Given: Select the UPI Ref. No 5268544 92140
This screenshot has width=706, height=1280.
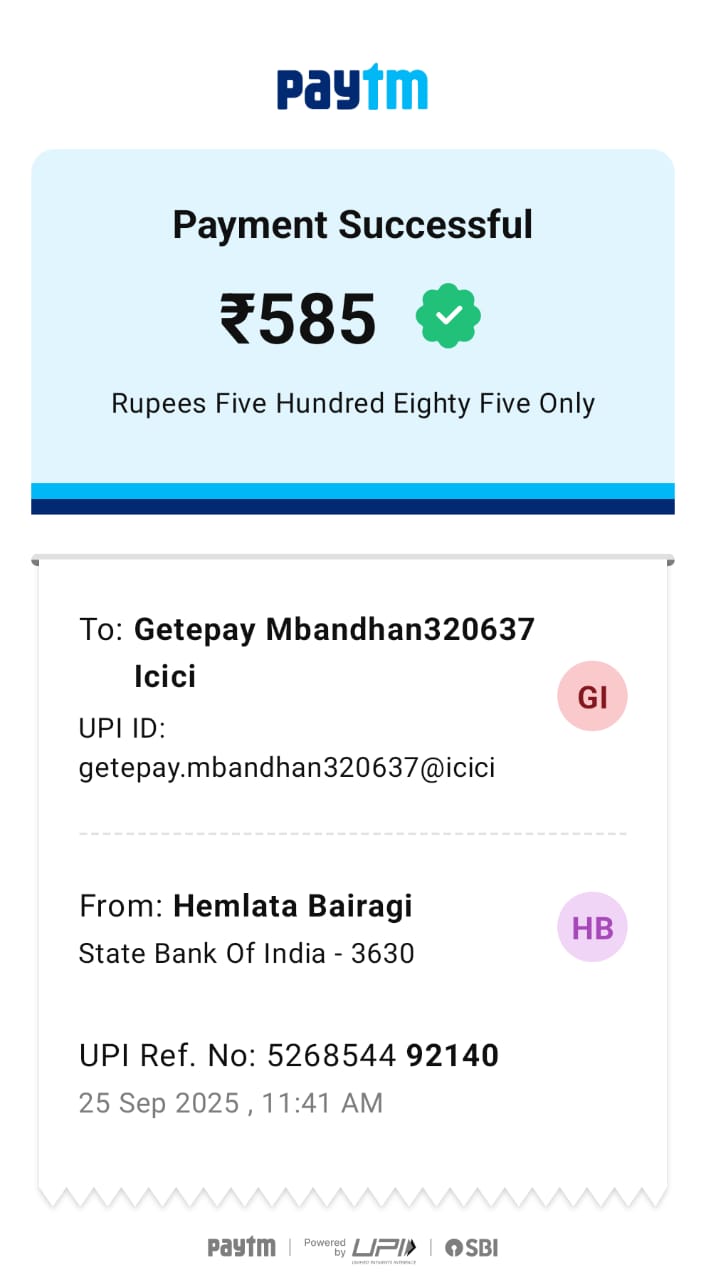Looking at the screenshot, I should pyautogui.click(x=288, y=1055).
